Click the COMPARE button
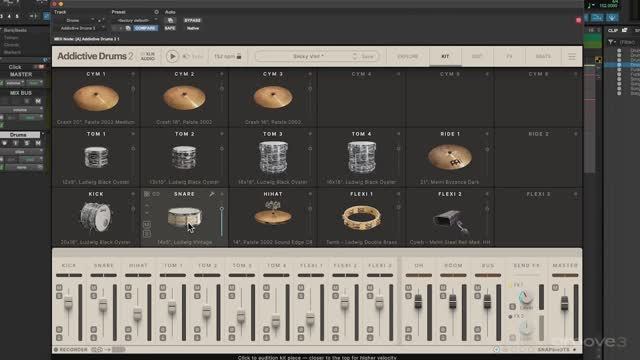Screen dimensions: 640x360 [x=145, y=28]
